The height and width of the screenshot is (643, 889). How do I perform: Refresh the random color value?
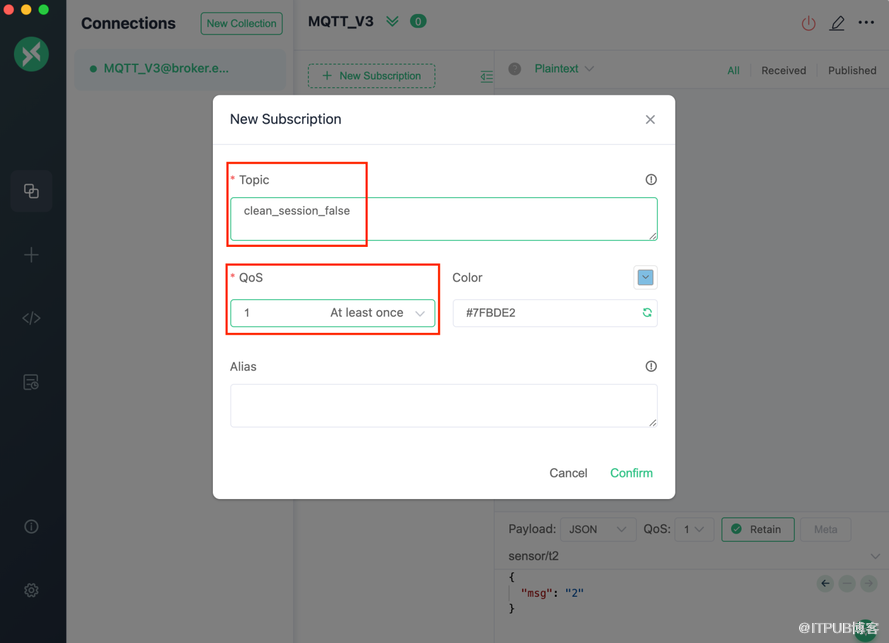[647, 313]
